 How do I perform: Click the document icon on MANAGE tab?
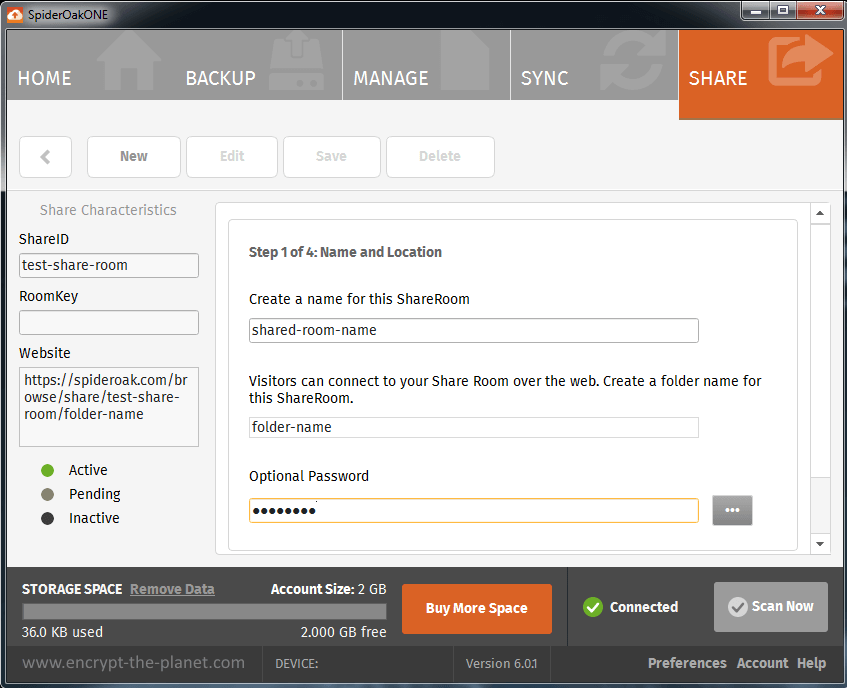[465, 60]
